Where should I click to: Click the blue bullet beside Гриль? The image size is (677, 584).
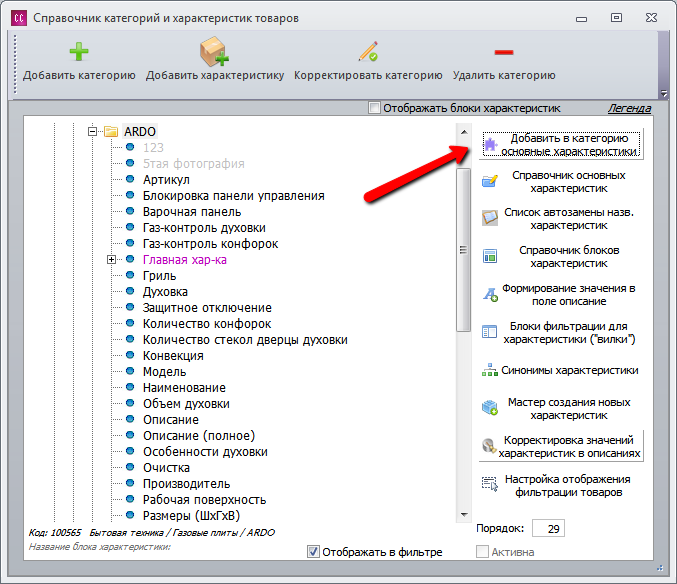point(130,275)
